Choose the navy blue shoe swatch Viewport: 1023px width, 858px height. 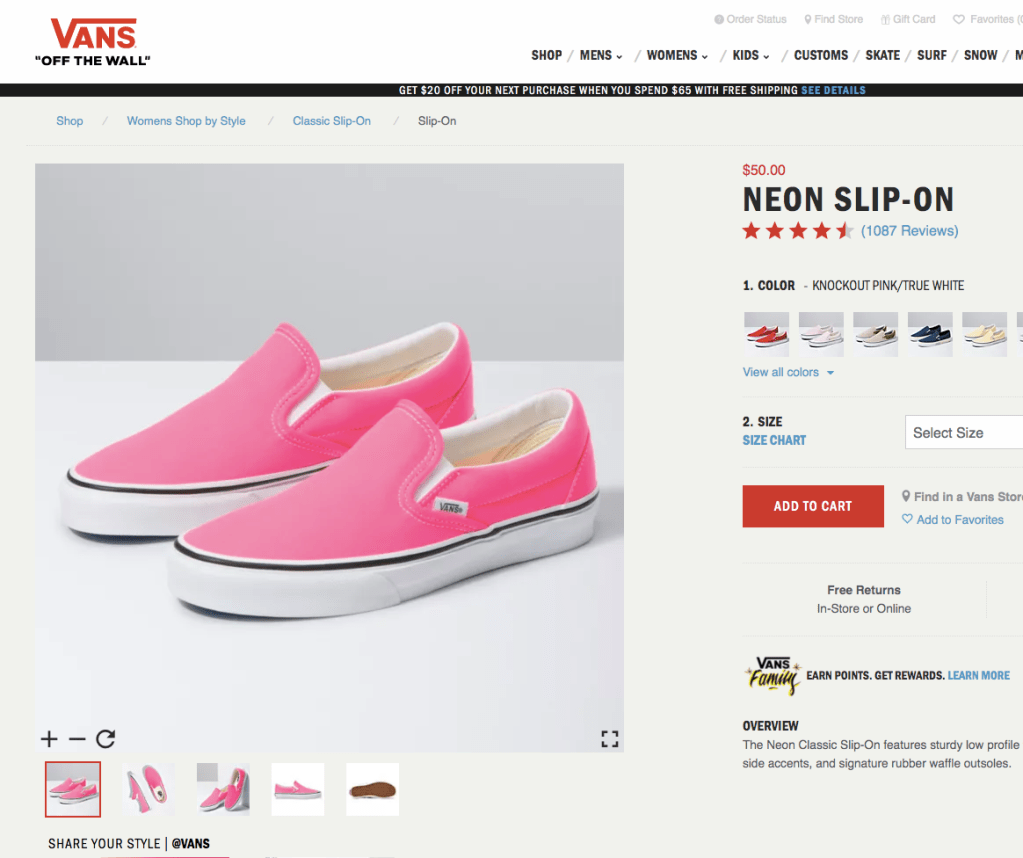929,333
